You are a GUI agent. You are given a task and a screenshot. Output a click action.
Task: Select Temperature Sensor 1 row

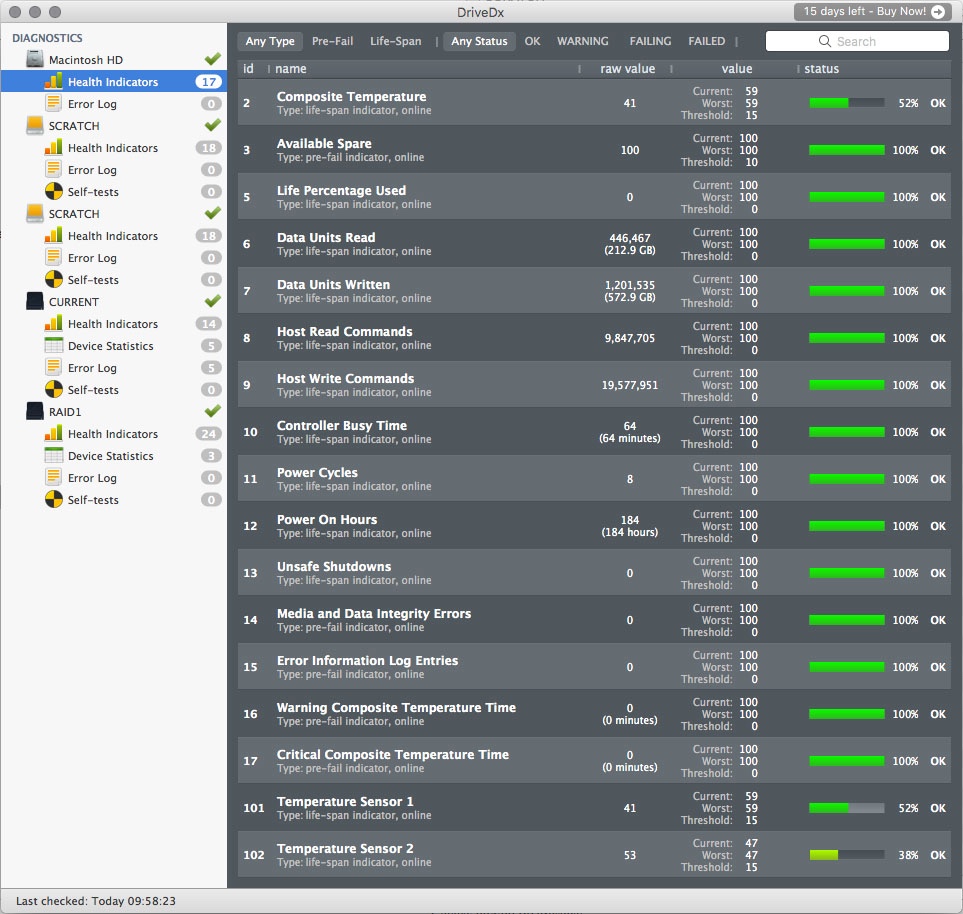(595, 808)
